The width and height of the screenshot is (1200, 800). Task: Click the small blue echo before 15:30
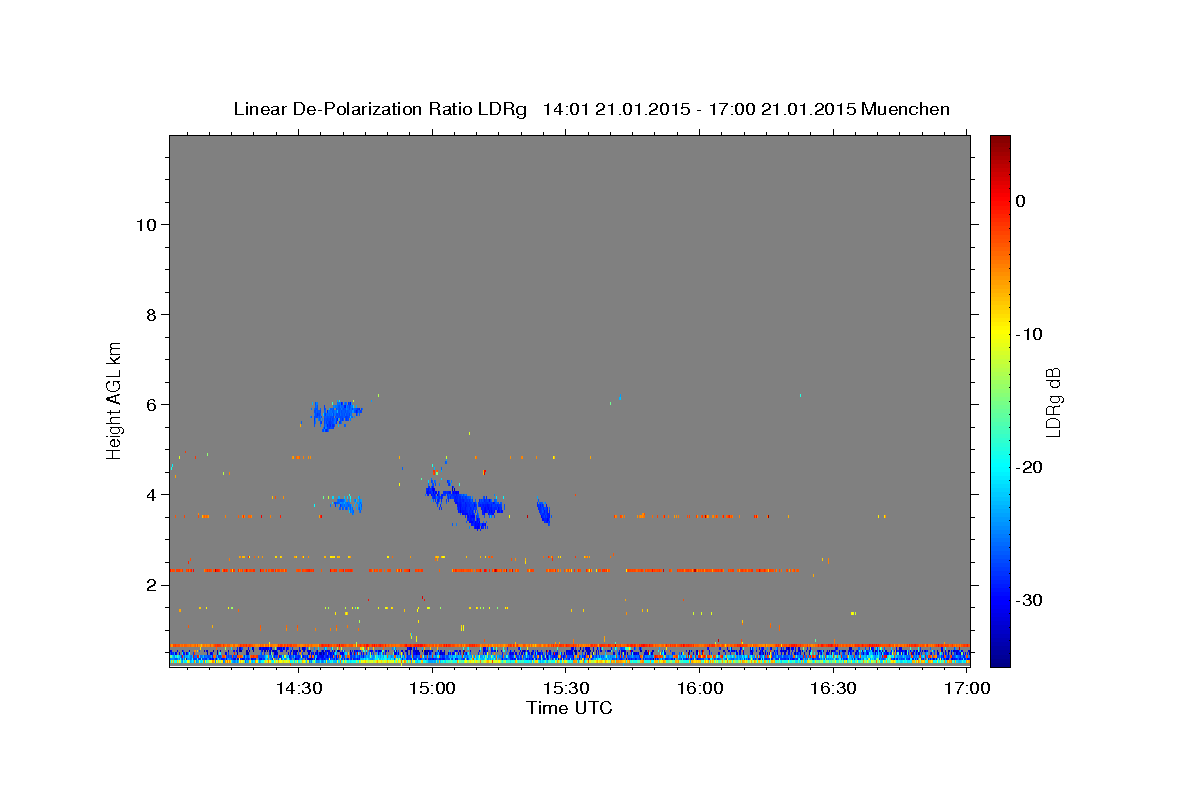coord(544,512)
